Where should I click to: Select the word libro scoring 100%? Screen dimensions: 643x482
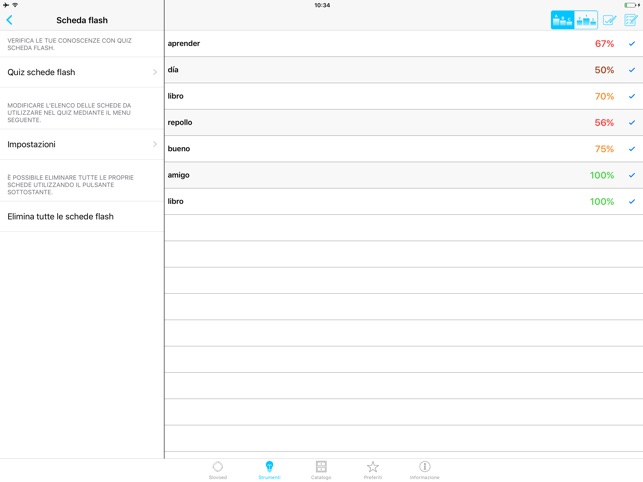[176, 201]
